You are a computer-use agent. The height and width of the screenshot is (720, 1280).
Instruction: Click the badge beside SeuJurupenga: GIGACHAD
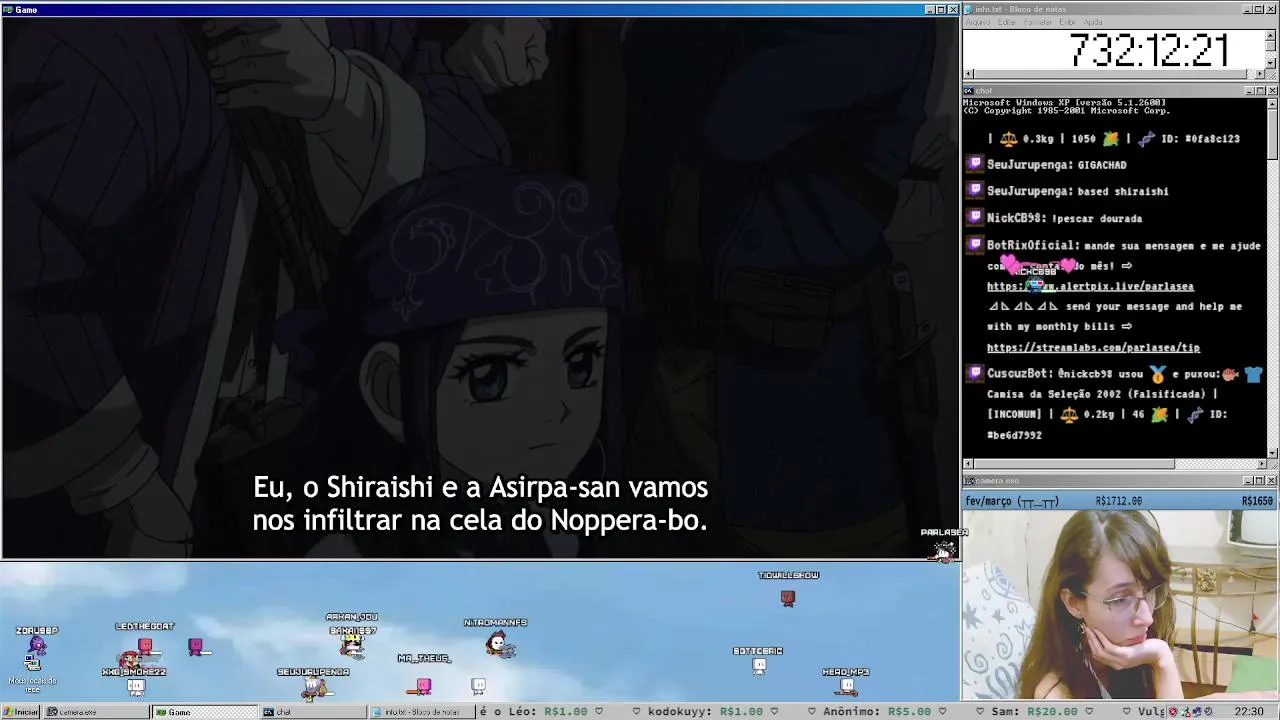(975, 164)
